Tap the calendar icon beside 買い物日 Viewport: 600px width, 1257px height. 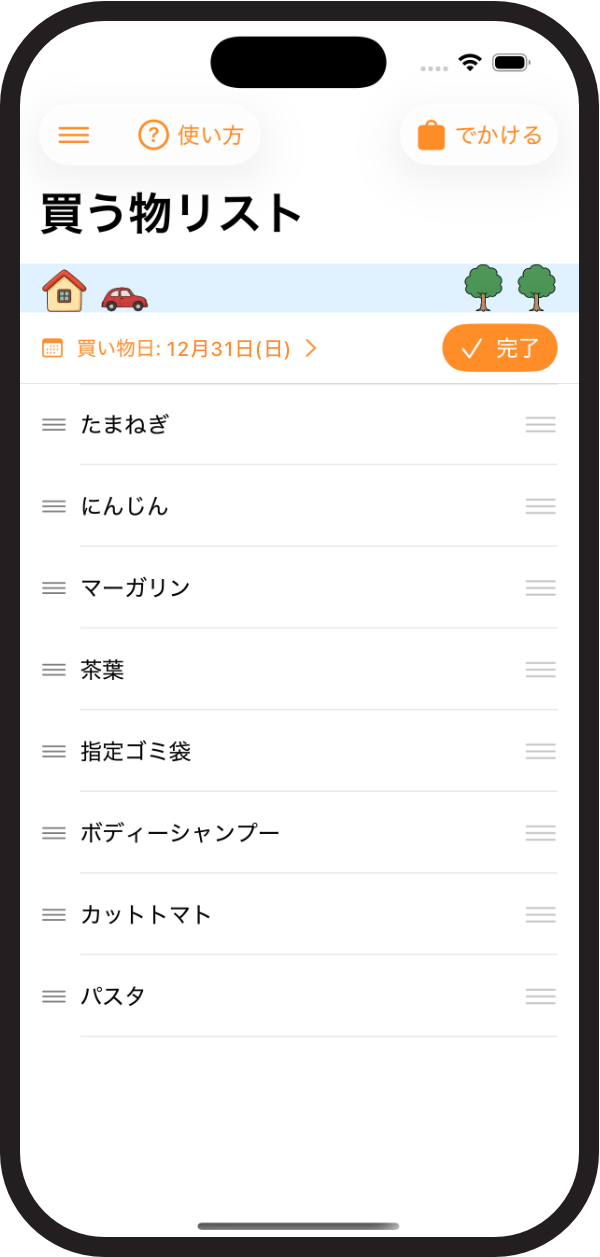point(52,349)
